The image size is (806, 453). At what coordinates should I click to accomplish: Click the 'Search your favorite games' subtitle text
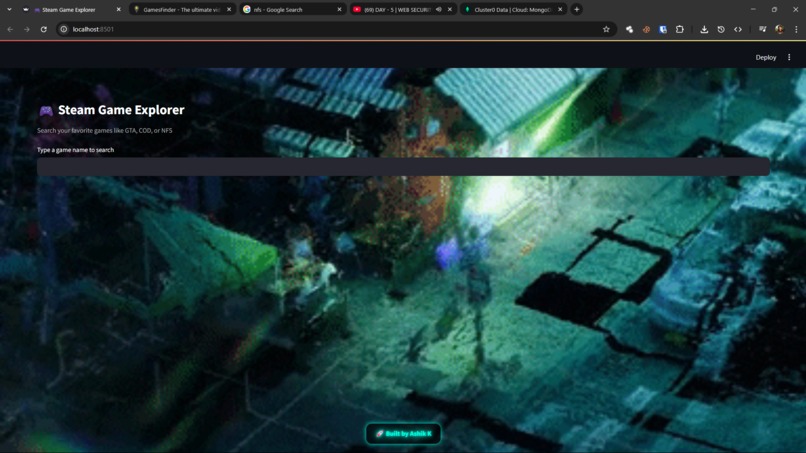pyautogui.click(x=104, y=131)
